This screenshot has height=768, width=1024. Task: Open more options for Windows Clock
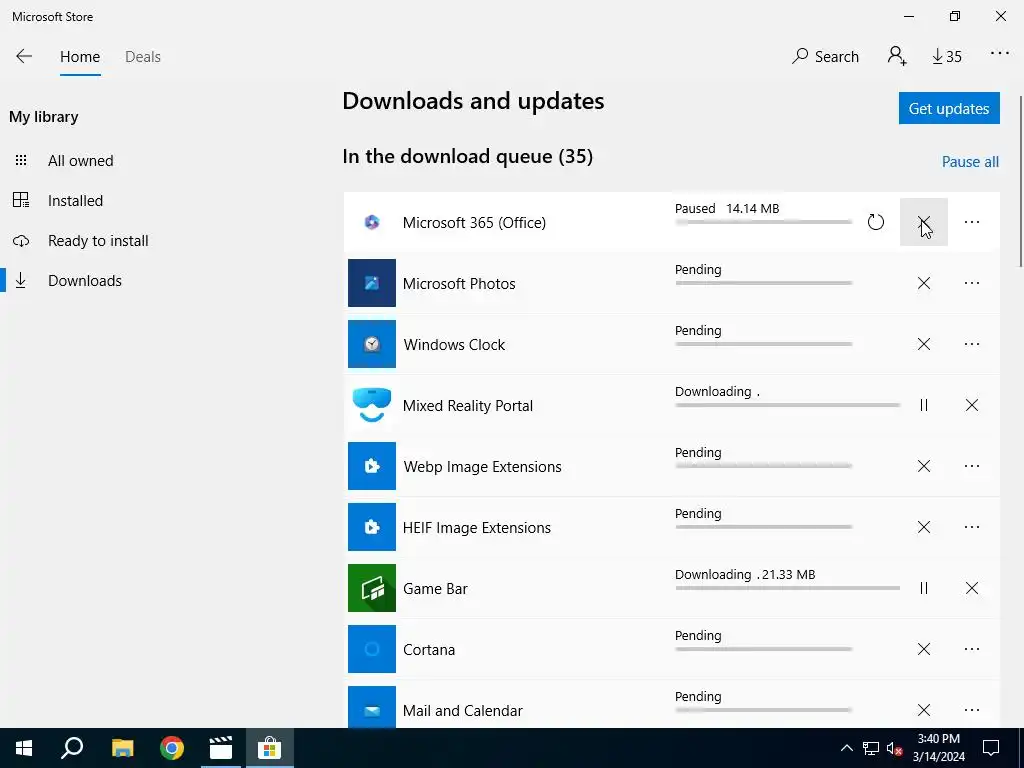(x=972, y=344)
